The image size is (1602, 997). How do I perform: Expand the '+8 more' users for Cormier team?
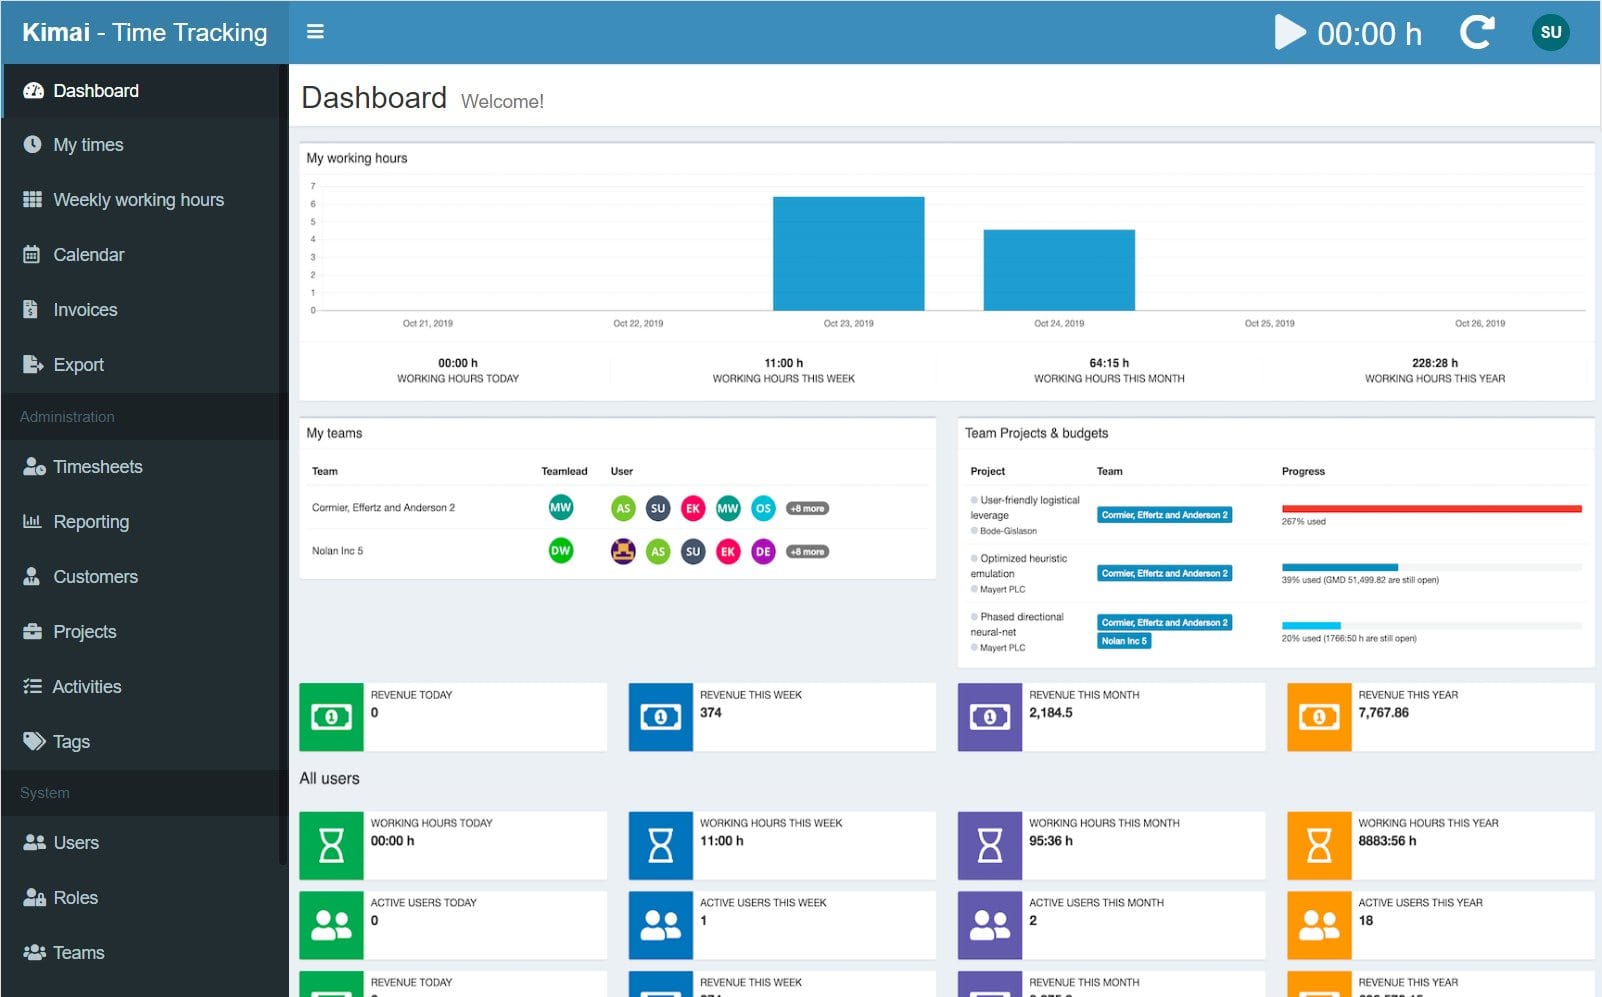[x=808, y=508]
